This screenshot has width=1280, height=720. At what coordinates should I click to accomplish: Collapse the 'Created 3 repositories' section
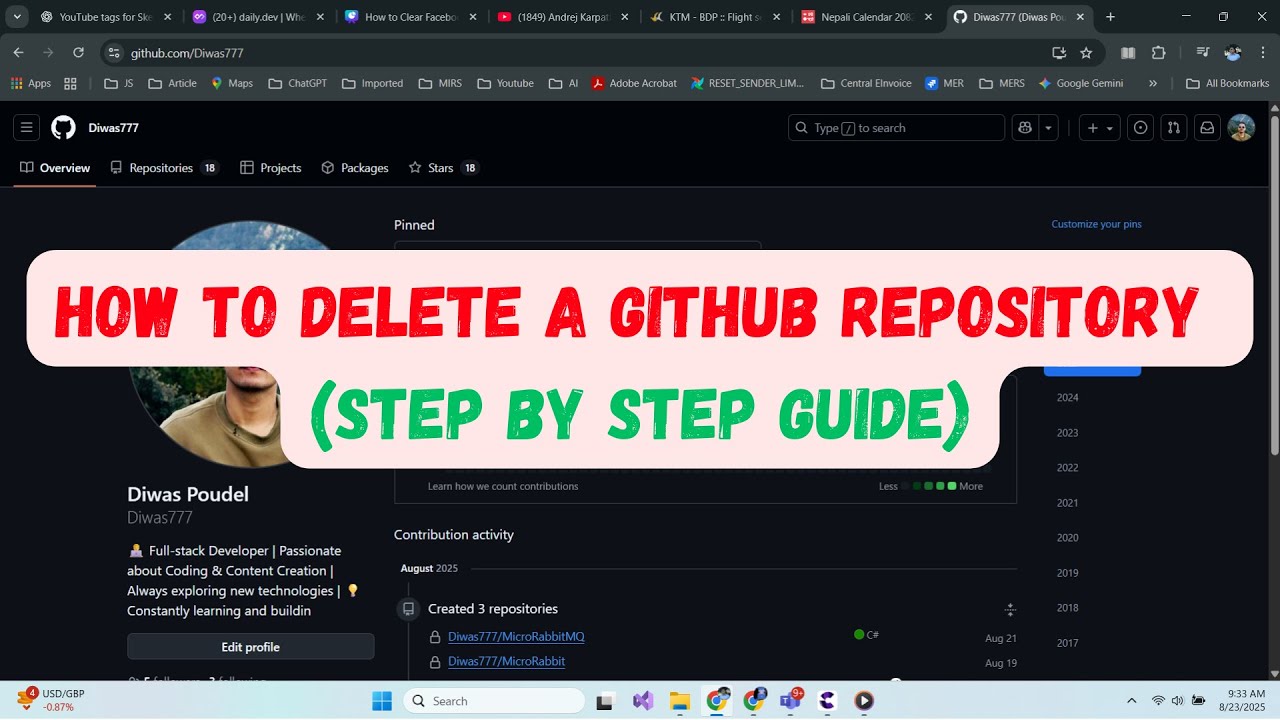tap(1009, 609)
